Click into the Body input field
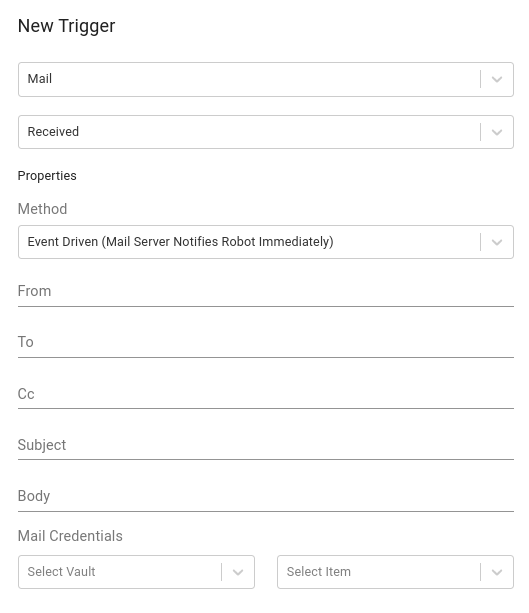This screenshot has height=613, width=529. click(265, 496)
